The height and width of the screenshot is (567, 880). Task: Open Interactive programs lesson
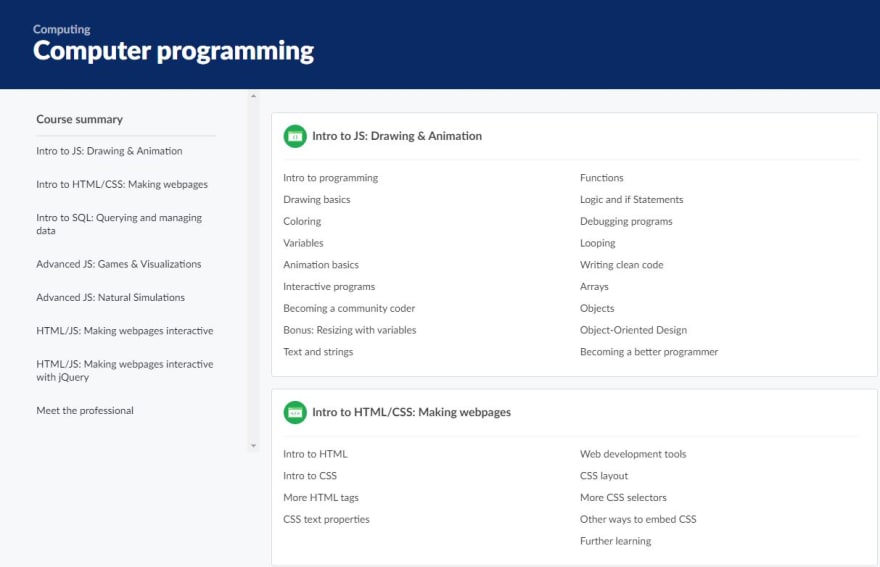coord(329,286)
